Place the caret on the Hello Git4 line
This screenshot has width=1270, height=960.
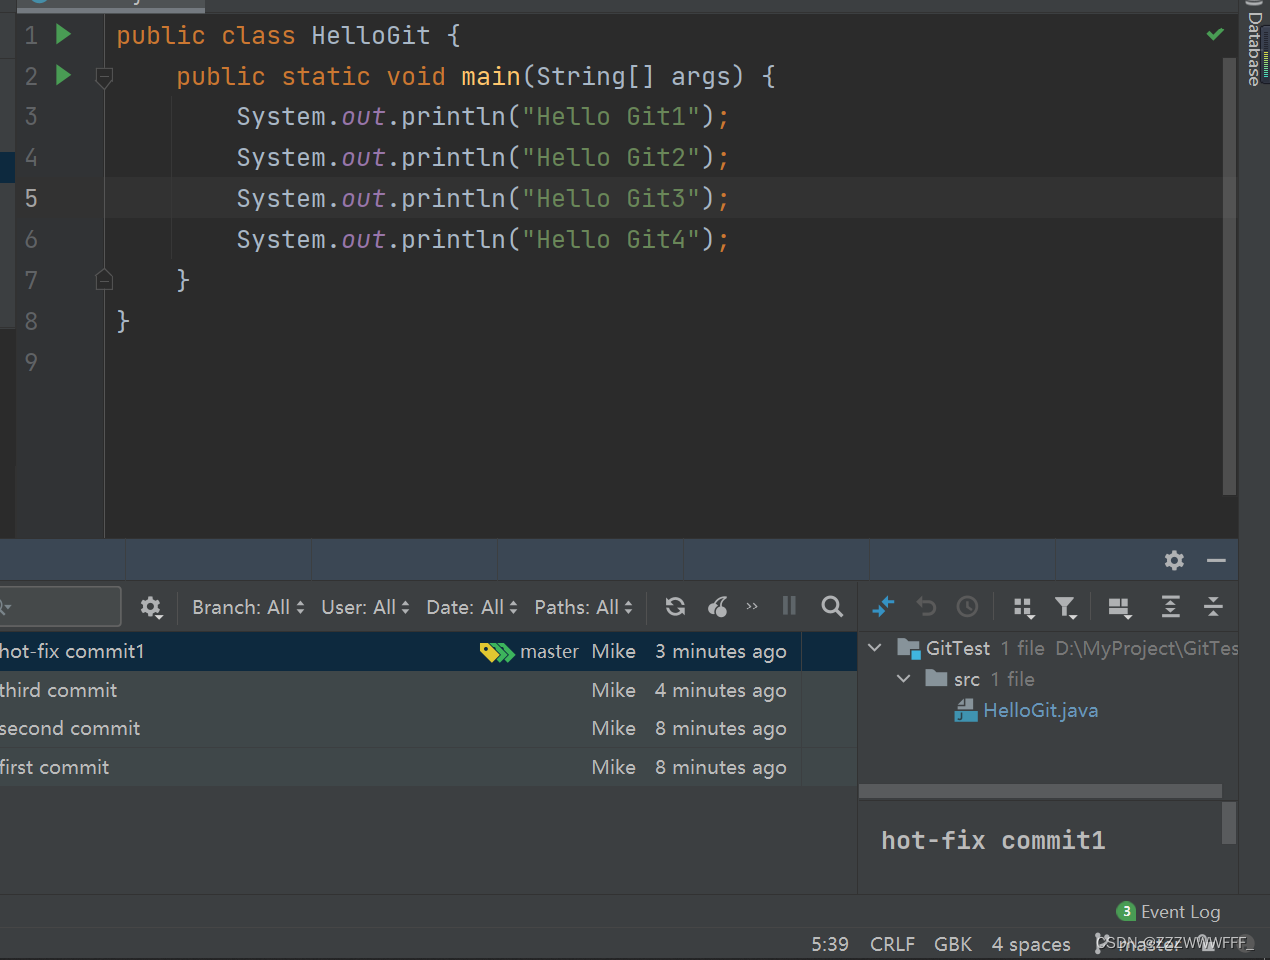point(483,239)
